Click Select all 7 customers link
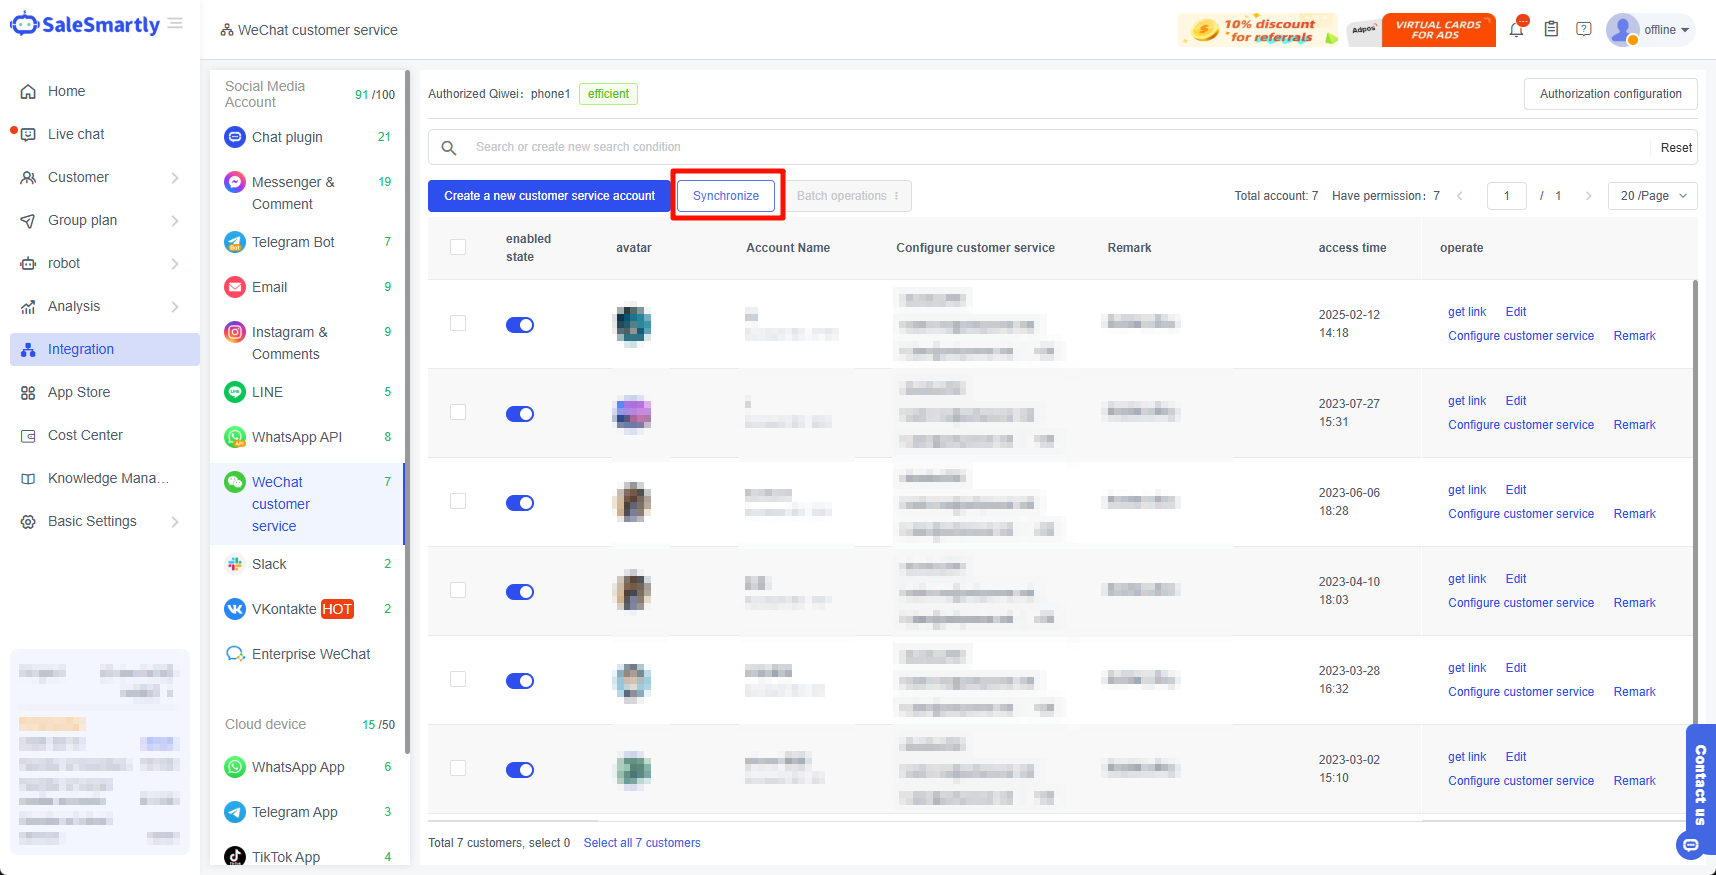Image resolution: width=1716 pixels, height=875 pixels. point(642,843)
